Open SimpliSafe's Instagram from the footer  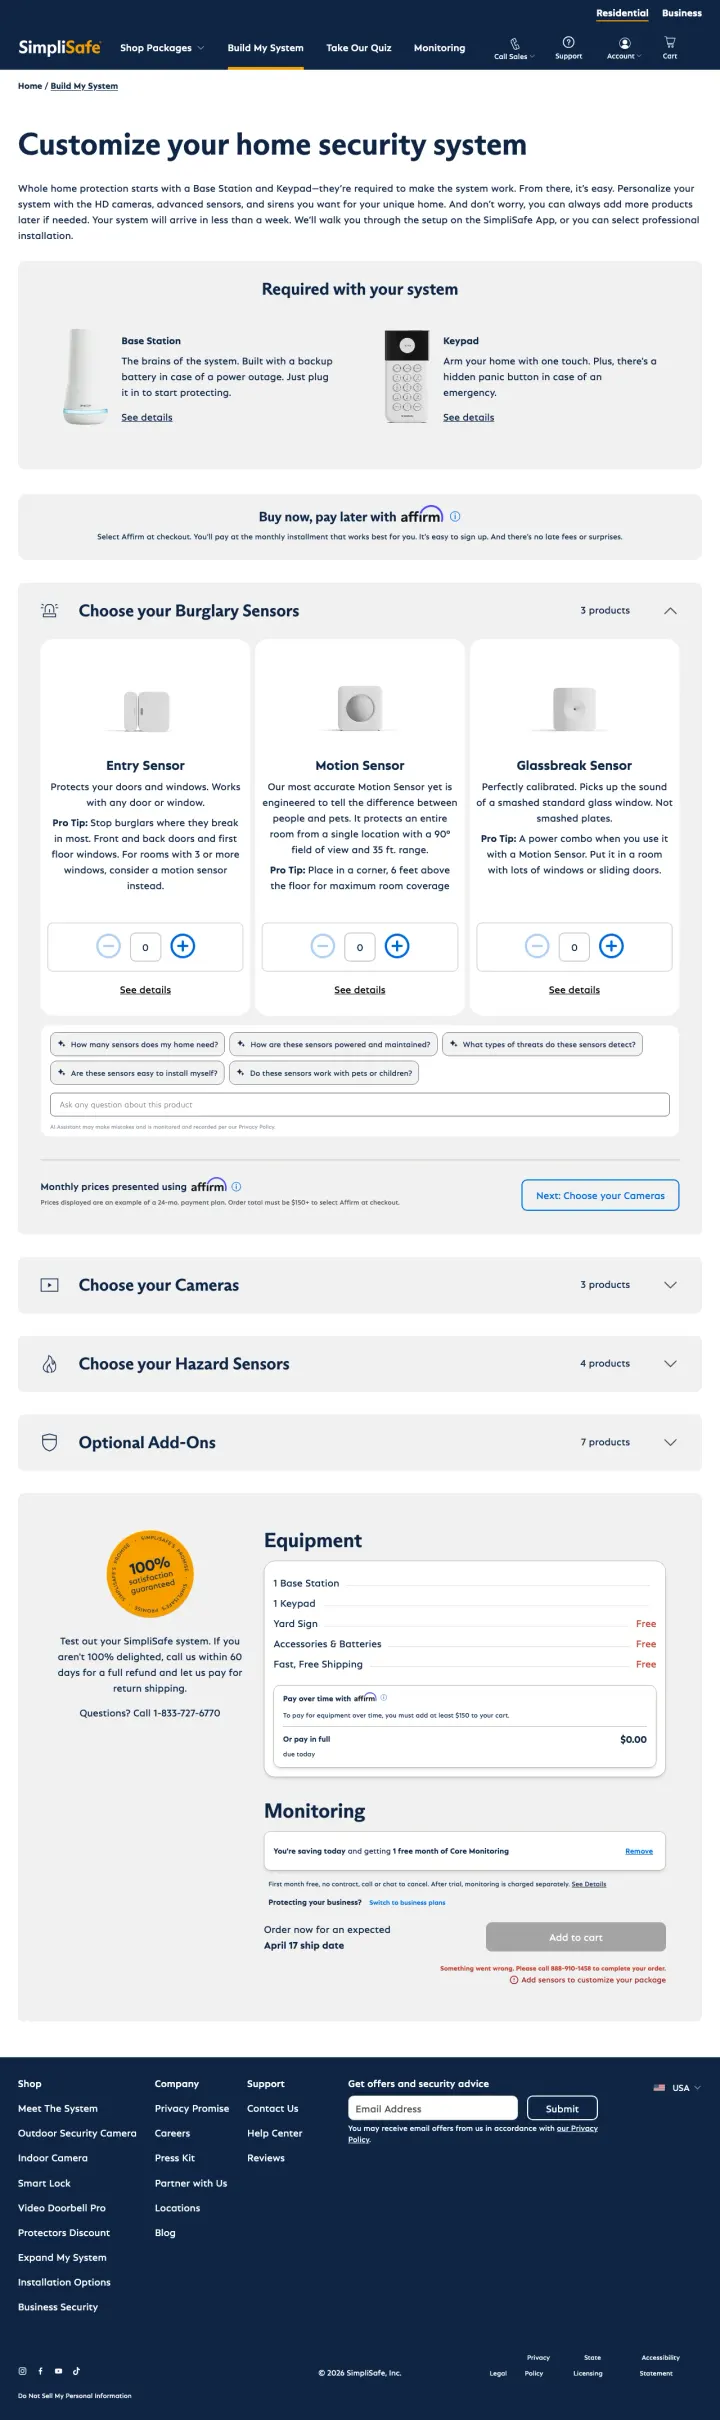(x=22, y=2370)
